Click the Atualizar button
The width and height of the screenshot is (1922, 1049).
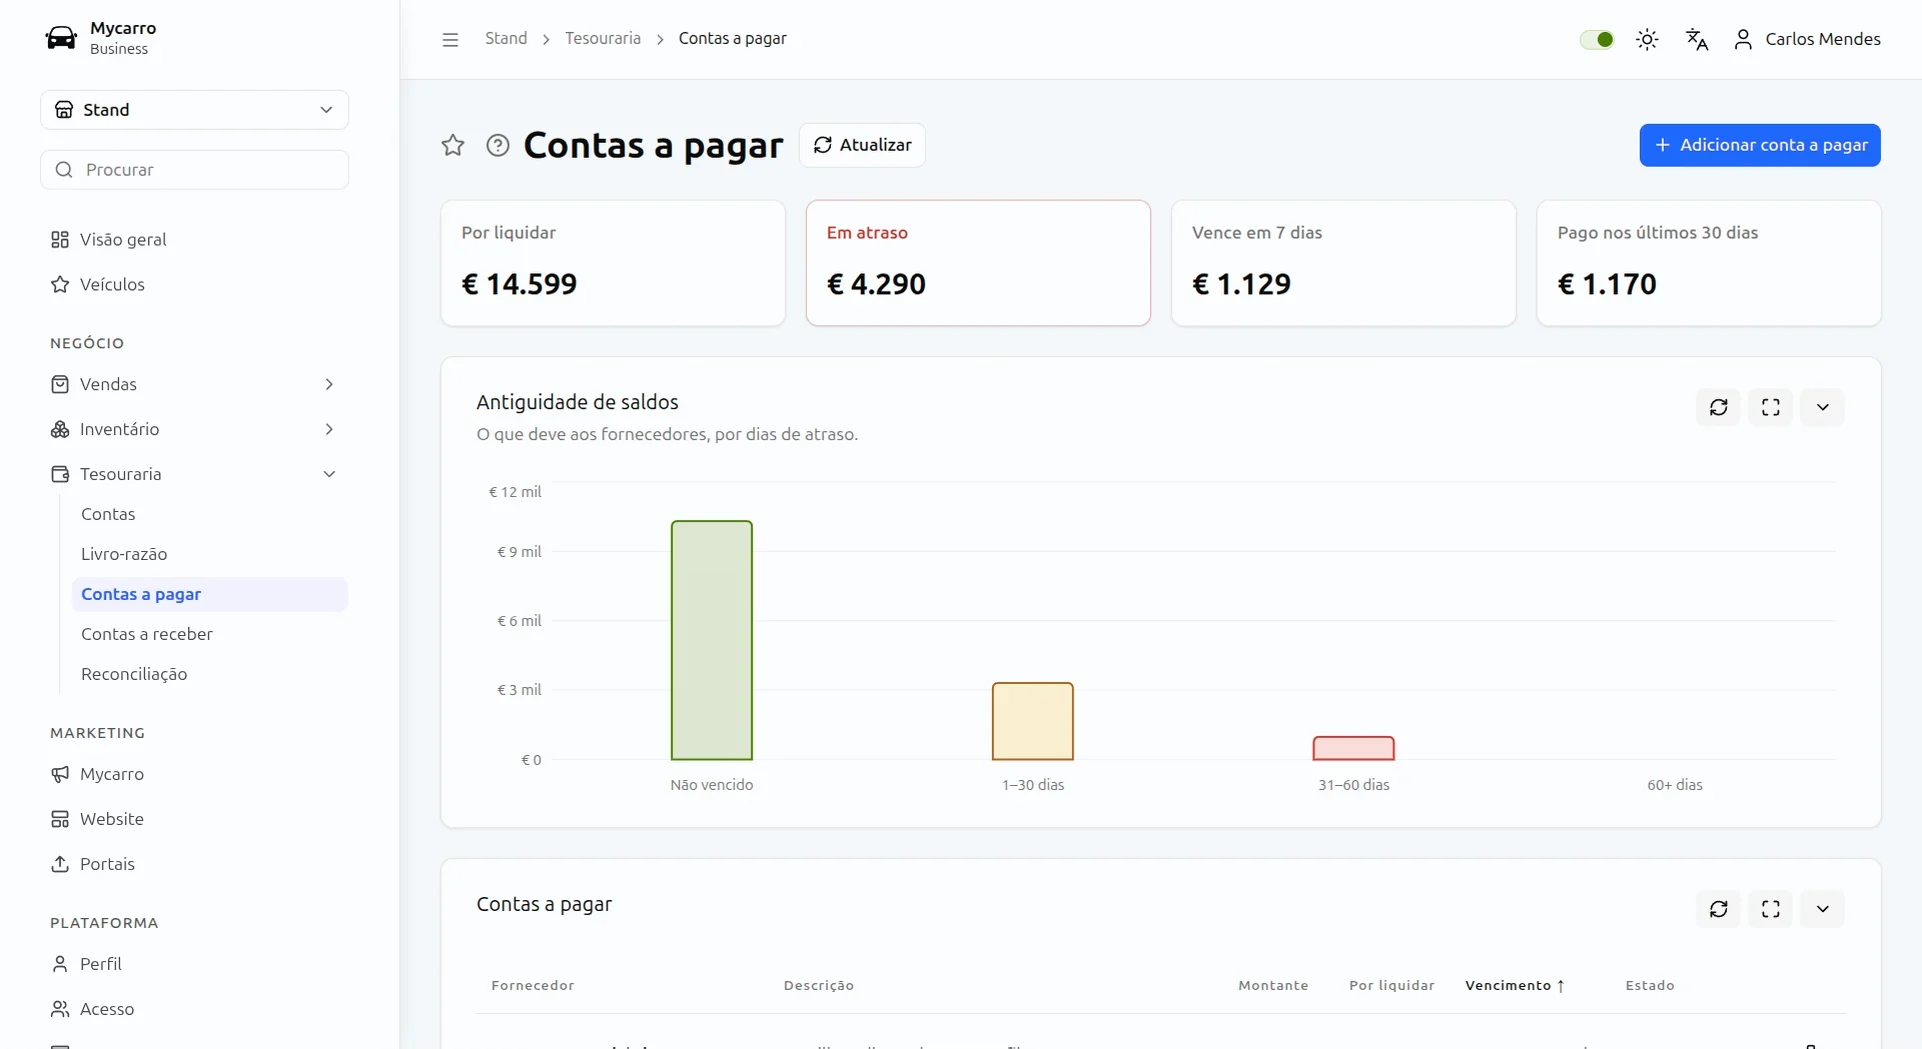coord(862,145)
